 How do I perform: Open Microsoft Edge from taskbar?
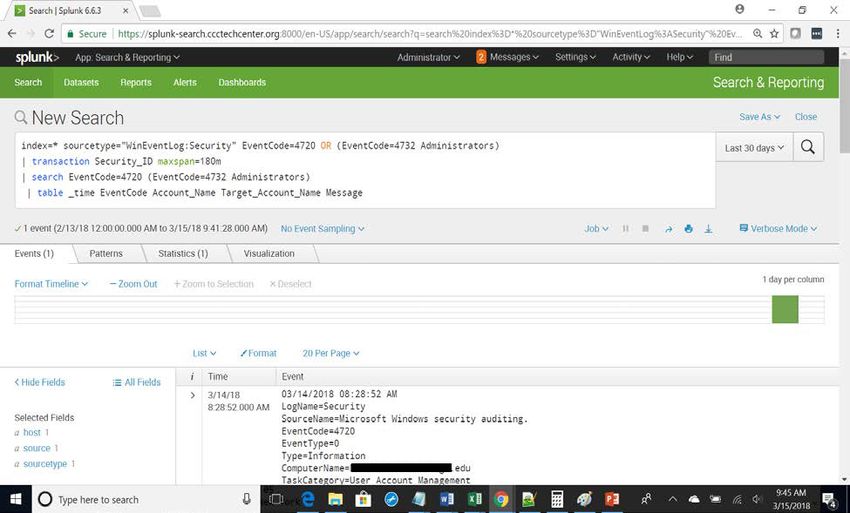308,499
